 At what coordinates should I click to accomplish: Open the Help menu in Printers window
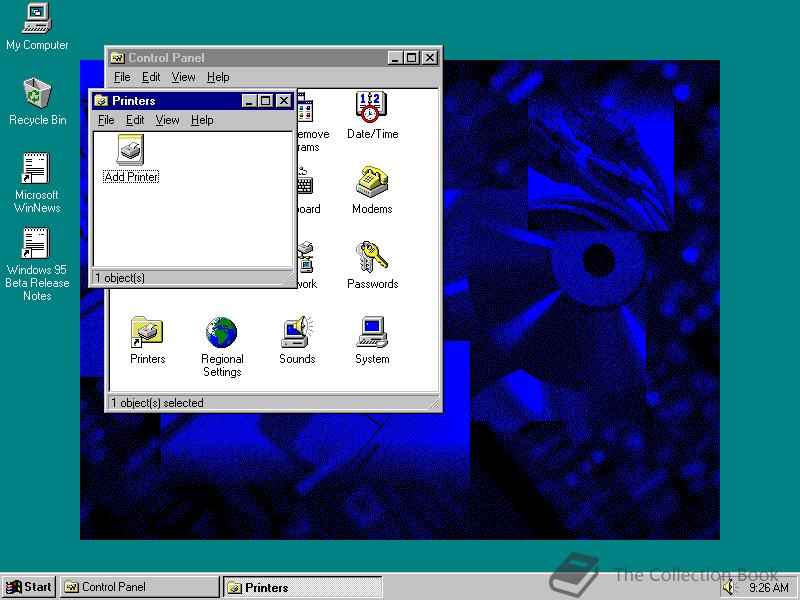(x=202, y=120)
